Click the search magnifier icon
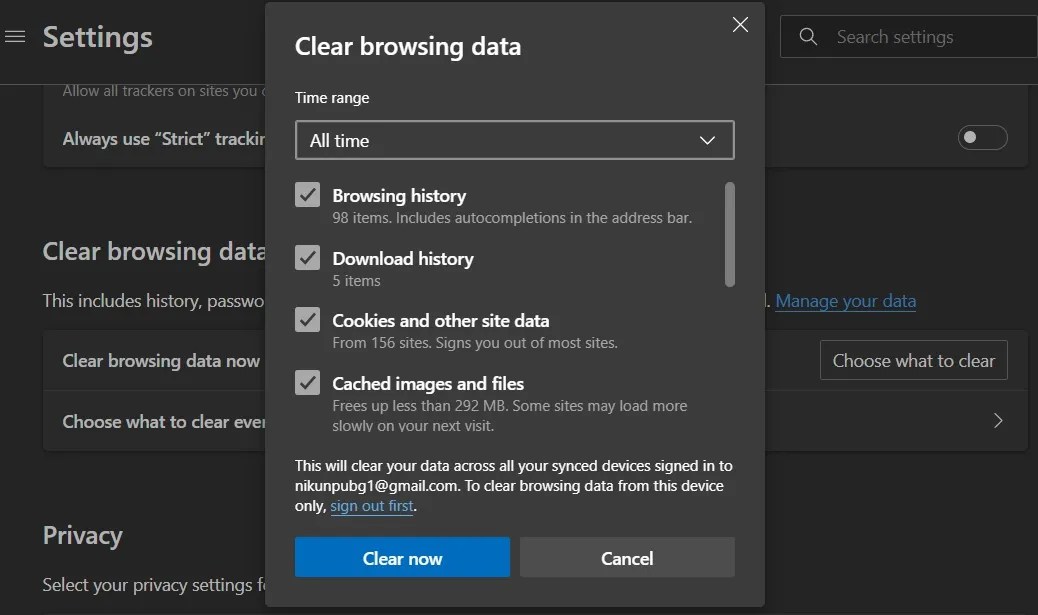The width and height of the screenshot is (1038, 615). [x=807, y=36]
